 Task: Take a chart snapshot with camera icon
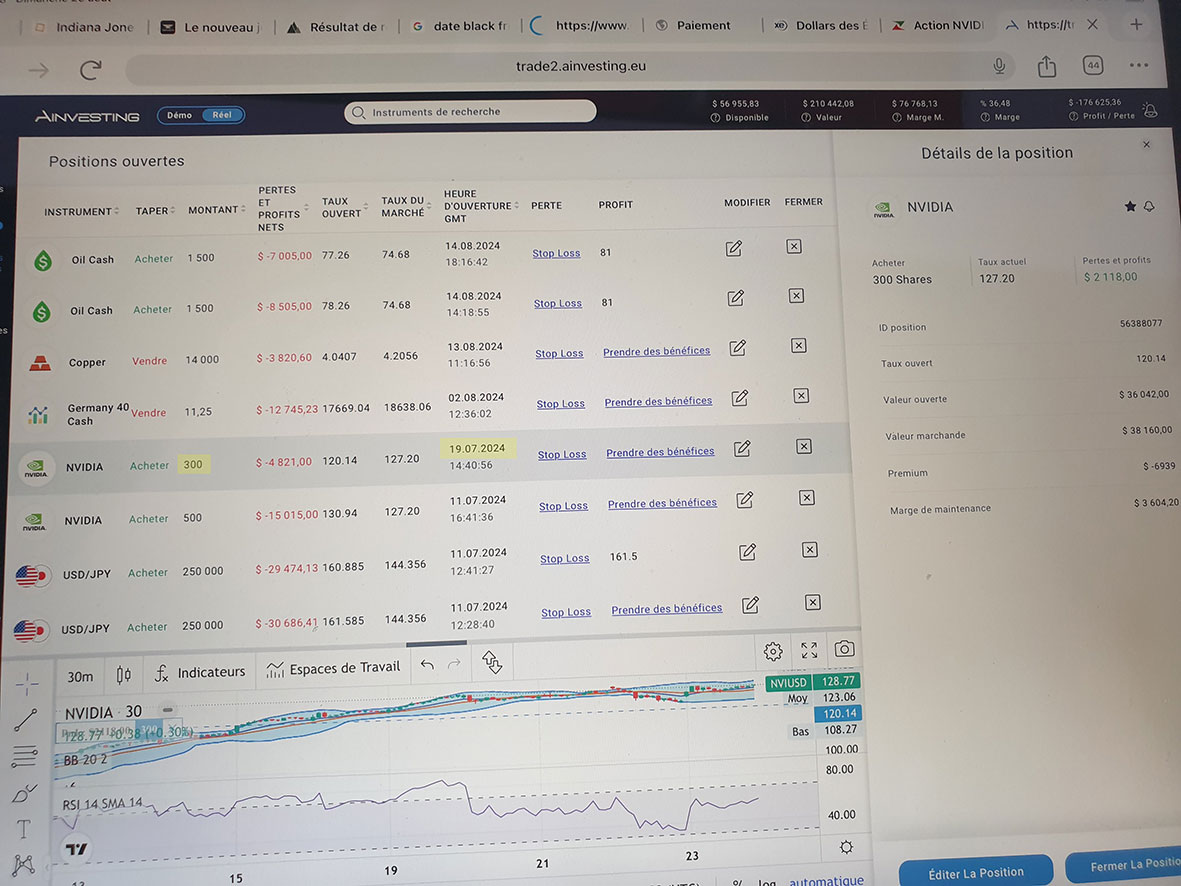pos(844,650)
